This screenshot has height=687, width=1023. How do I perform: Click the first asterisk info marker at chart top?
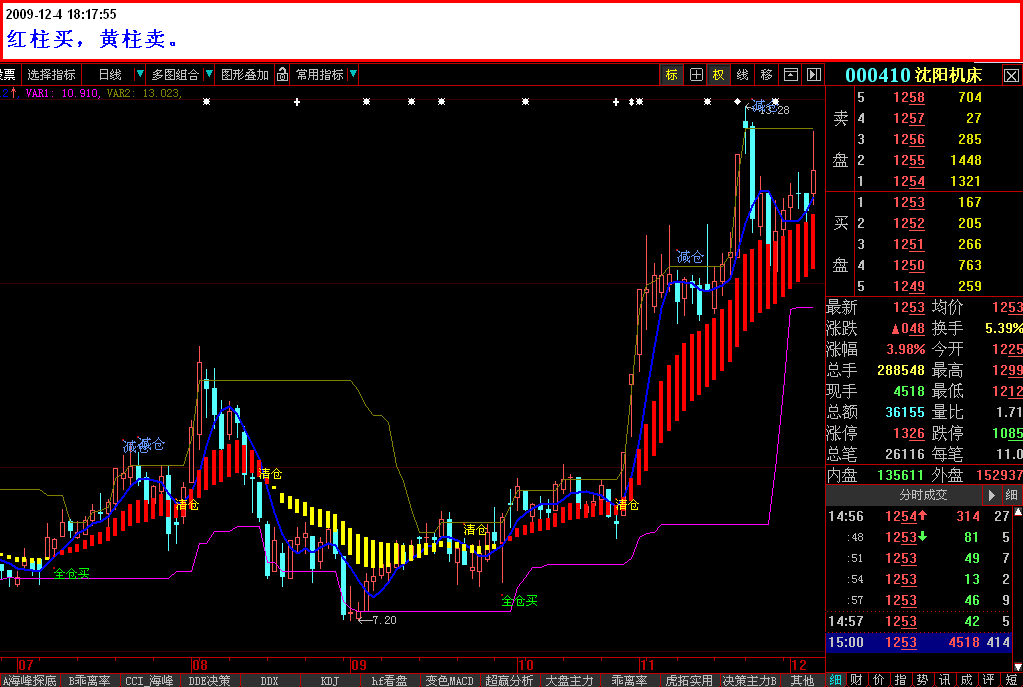point(206,102)
